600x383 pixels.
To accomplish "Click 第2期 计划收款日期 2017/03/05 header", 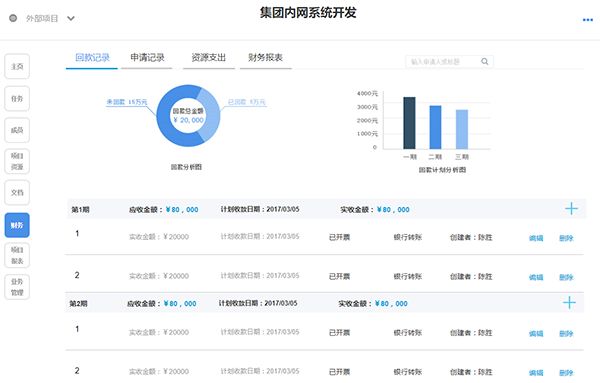I will click(258, 303).
